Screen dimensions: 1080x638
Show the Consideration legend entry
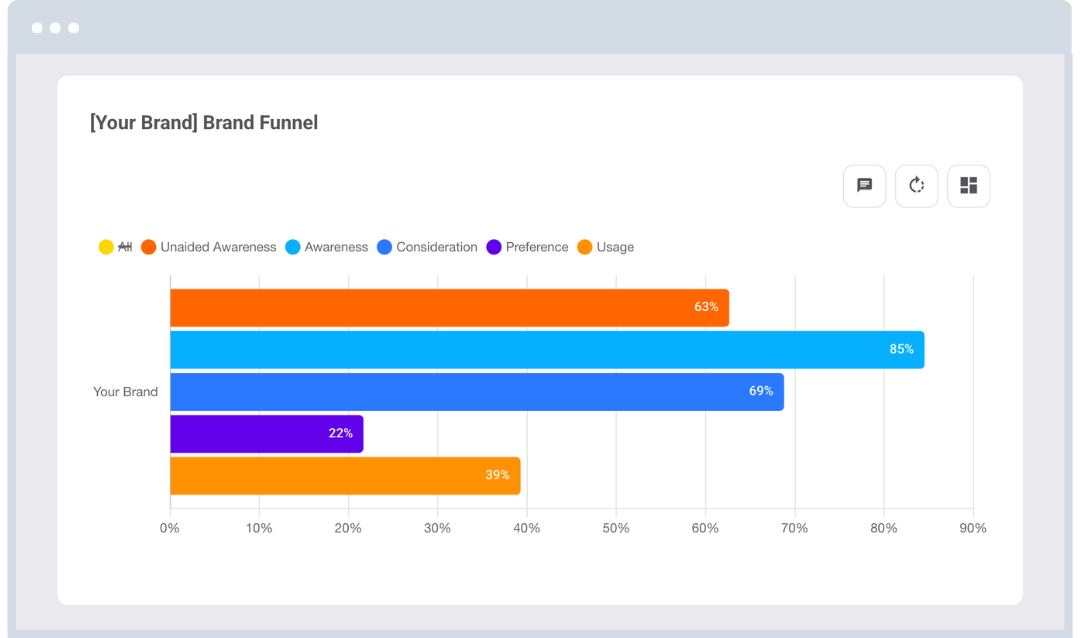point(428,247)
